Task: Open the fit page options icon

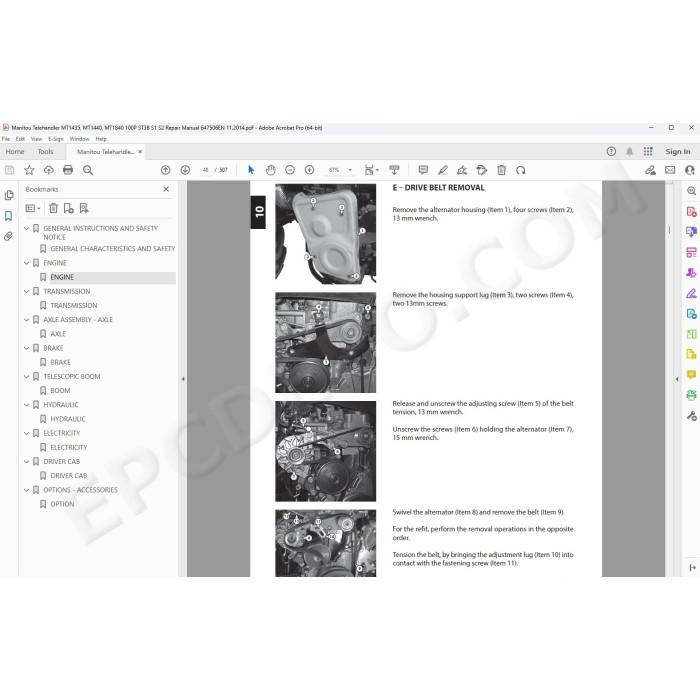Action: pyautogui.click(x=371, y=170)
